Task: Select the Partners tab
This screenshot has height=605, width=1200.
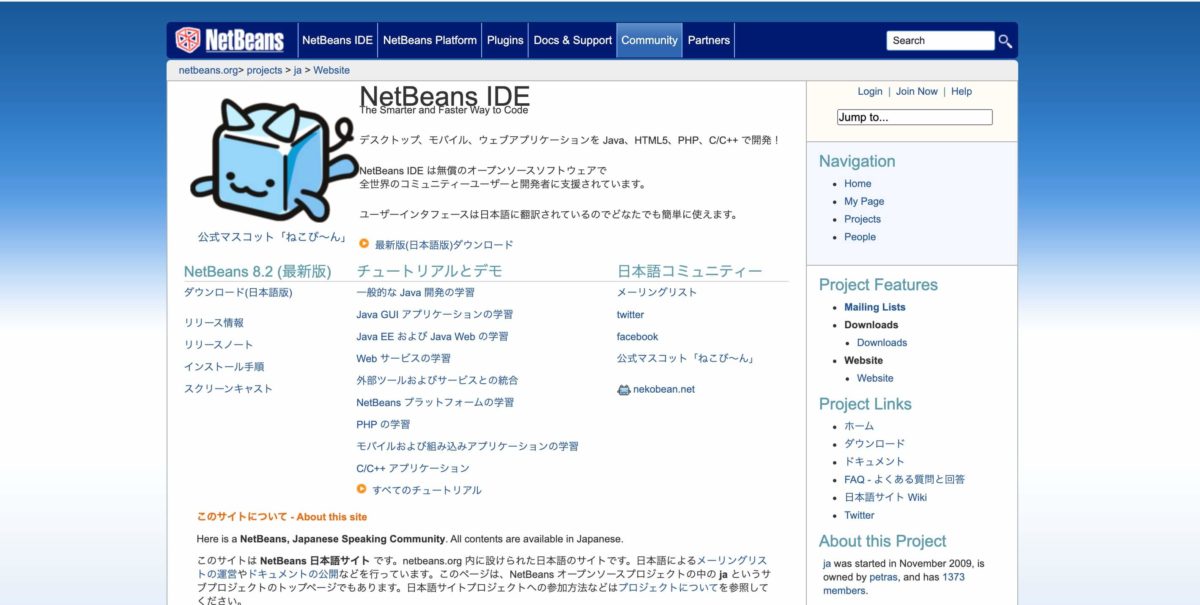Action: coord(709,40)
